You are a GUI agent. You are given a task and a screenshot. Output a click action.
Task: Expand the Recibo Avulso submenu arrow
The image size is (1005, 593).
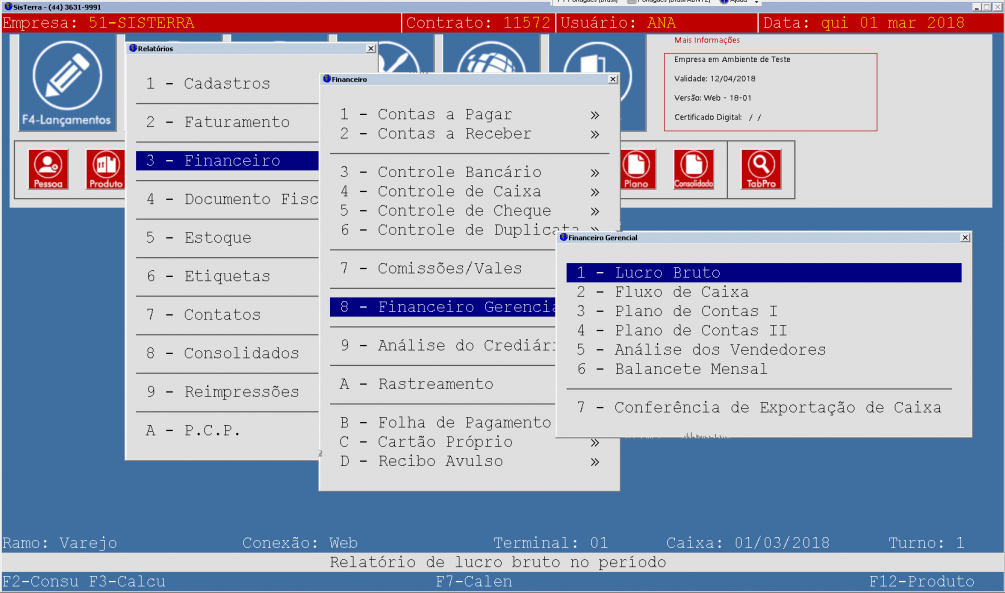(x=595, y=461)
